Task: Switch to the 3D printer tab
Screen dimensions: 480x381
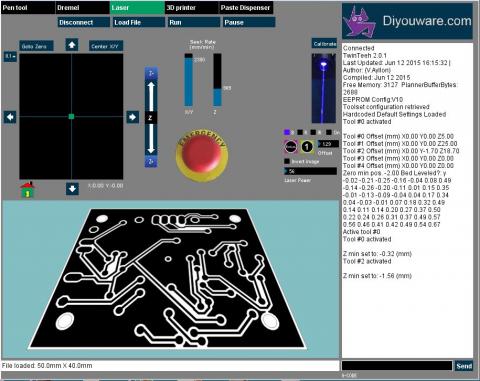Action: (192, 8)
